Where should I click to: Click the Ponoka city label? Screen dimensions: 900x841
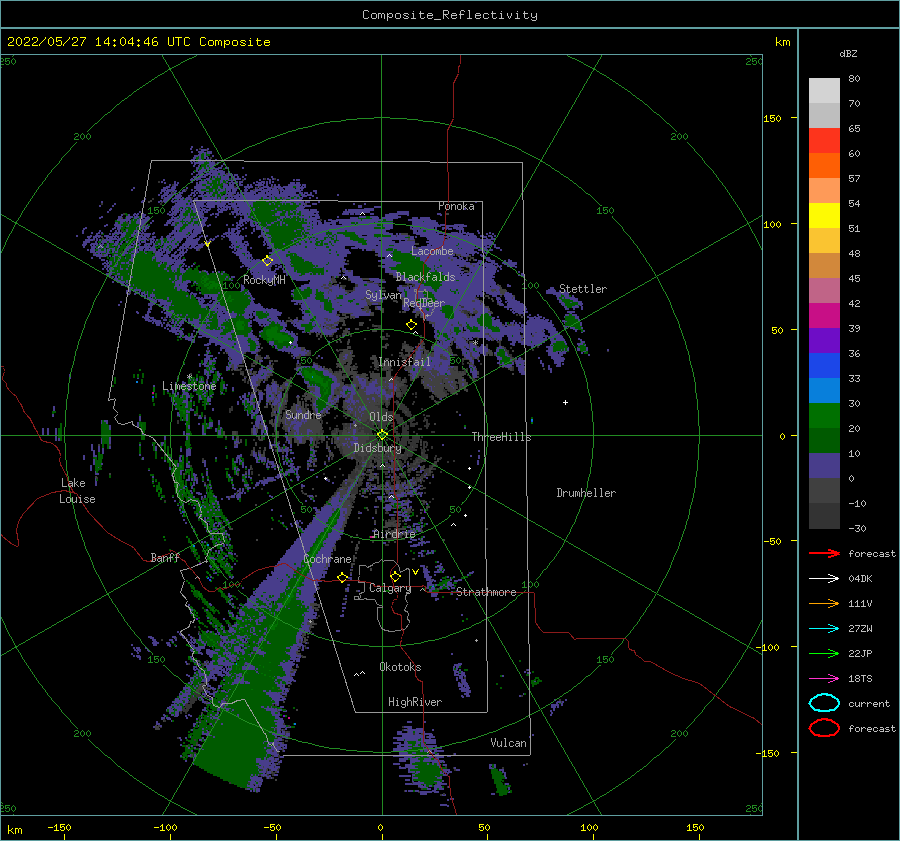click(x=456, y=206)
